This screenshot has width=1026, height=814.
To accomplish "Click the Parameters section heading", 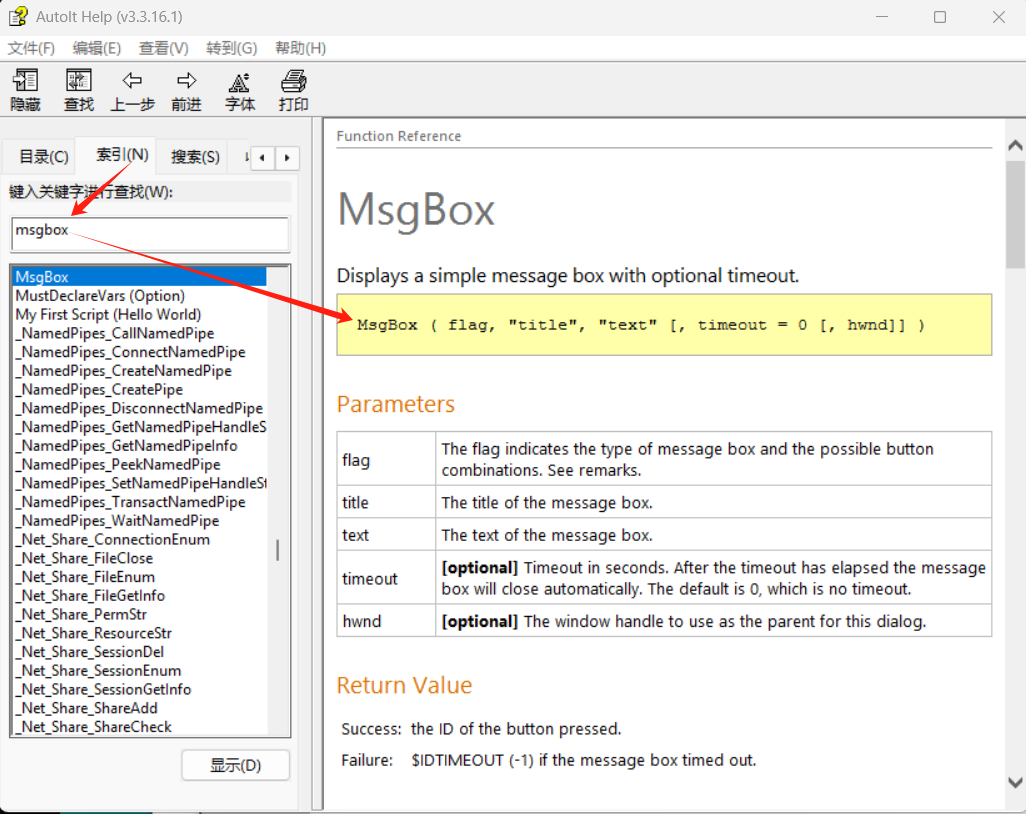I will (x=396, y=404).
